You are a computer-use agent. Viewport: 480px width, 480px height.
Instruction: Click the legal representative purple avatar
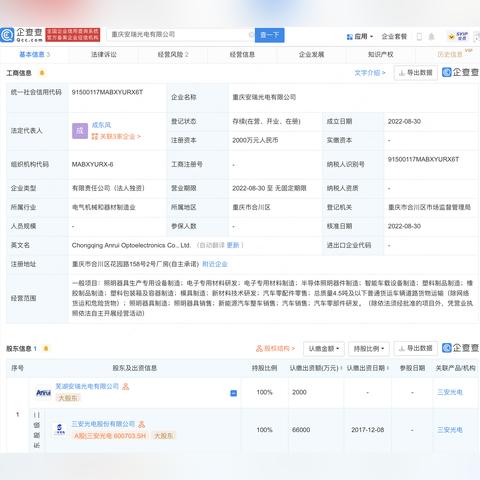80,131
